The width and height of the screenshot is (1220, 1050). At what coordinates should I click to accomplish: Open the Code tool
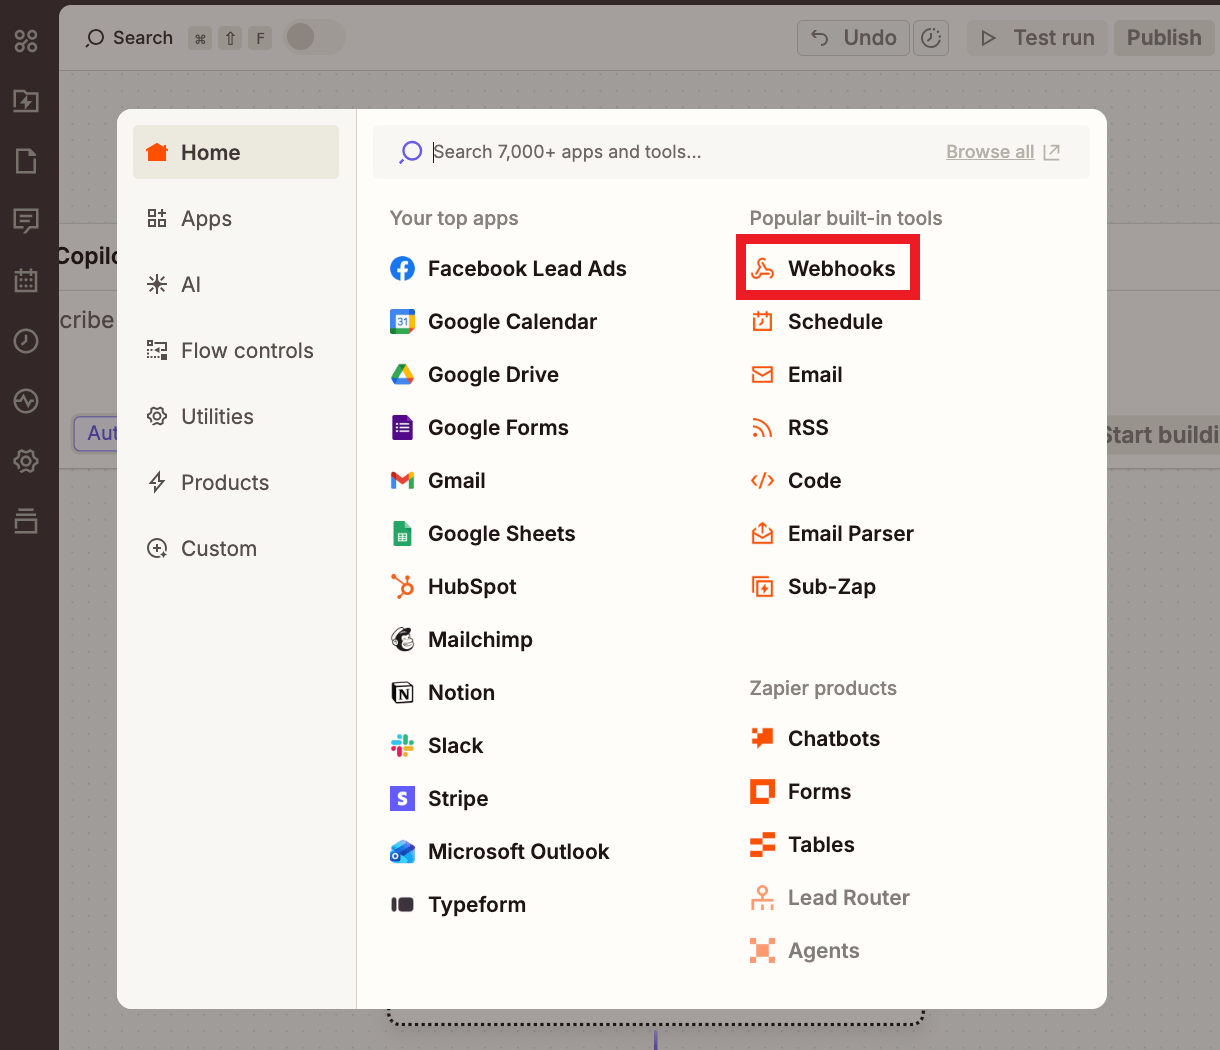(795, 480)
